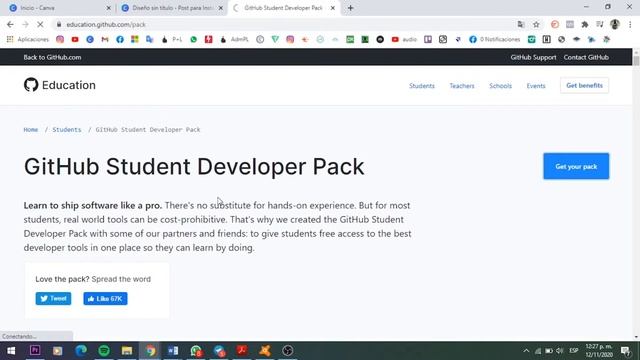Image resolution: width=640 pixels, height=360 pixels.
Task: Open Microsoft Word from the taskbar
Action: tap(173, 351)
